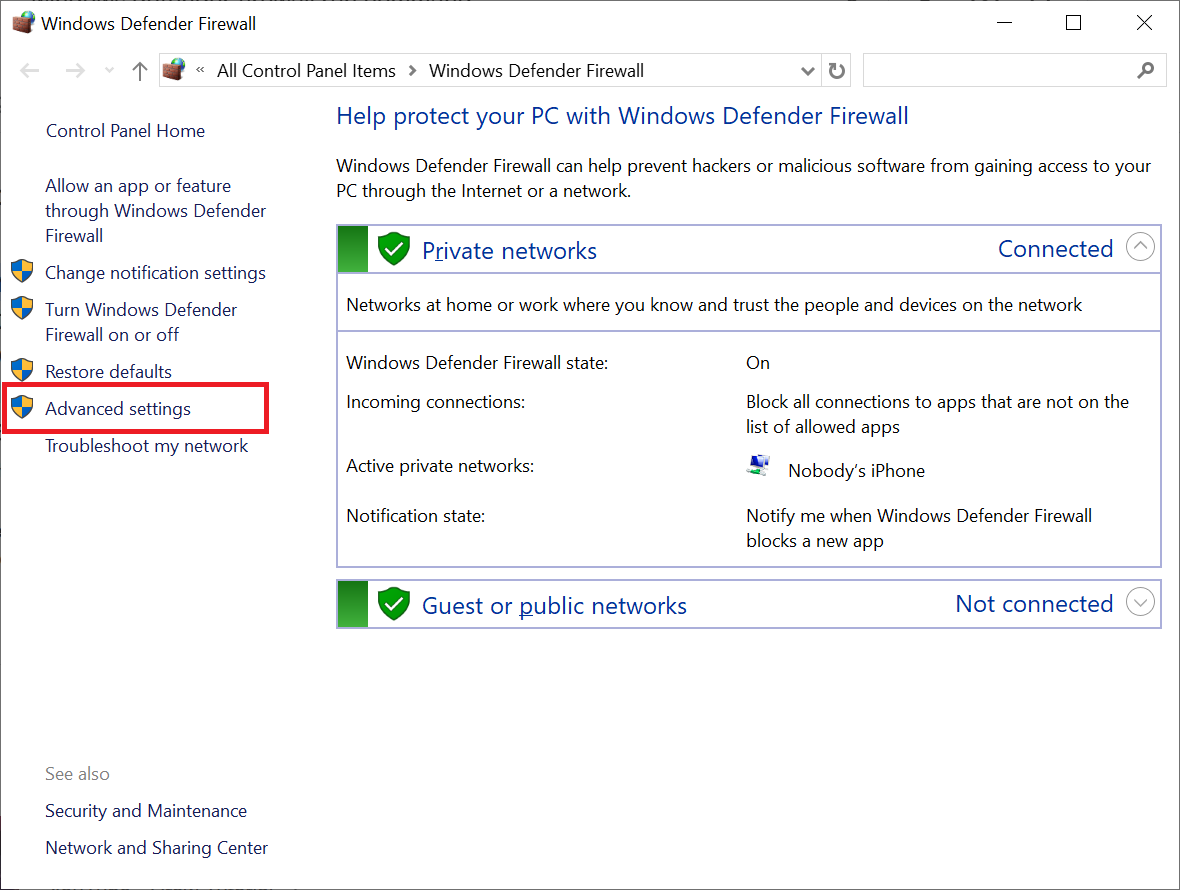Click the back navigation arrow
The height and width of the screenshot is (890, 1180).
[x=29, y=70]
